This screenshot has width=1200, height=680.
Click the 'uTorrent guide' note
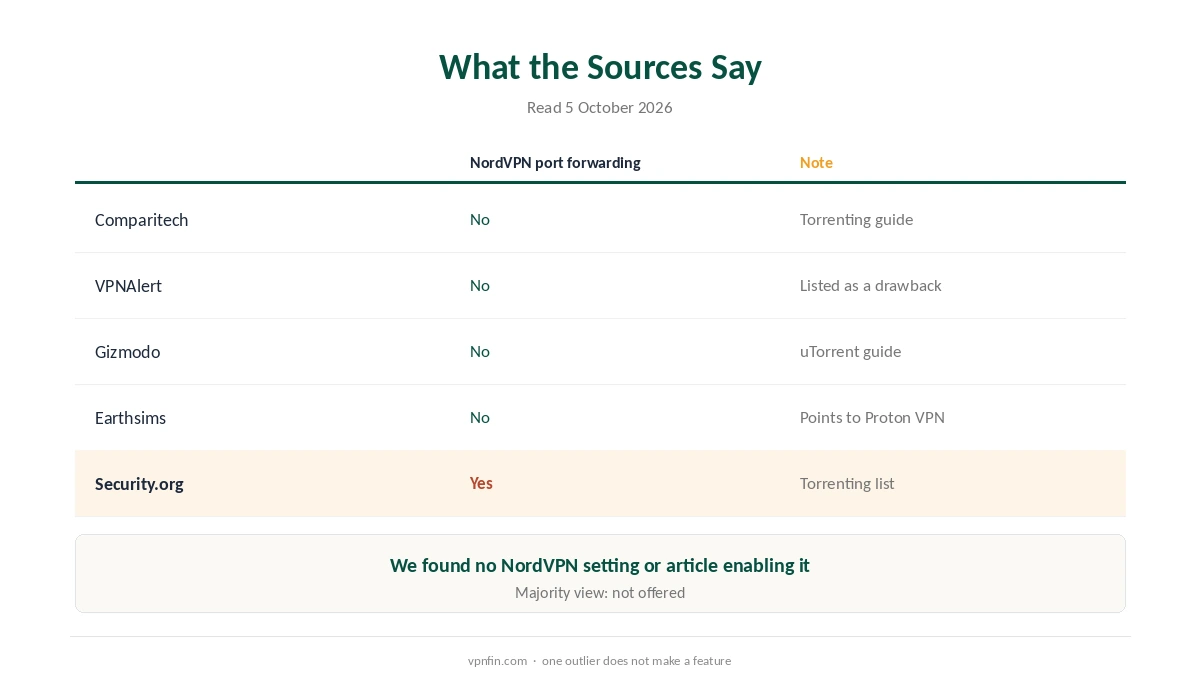click(x=850, y=352)
